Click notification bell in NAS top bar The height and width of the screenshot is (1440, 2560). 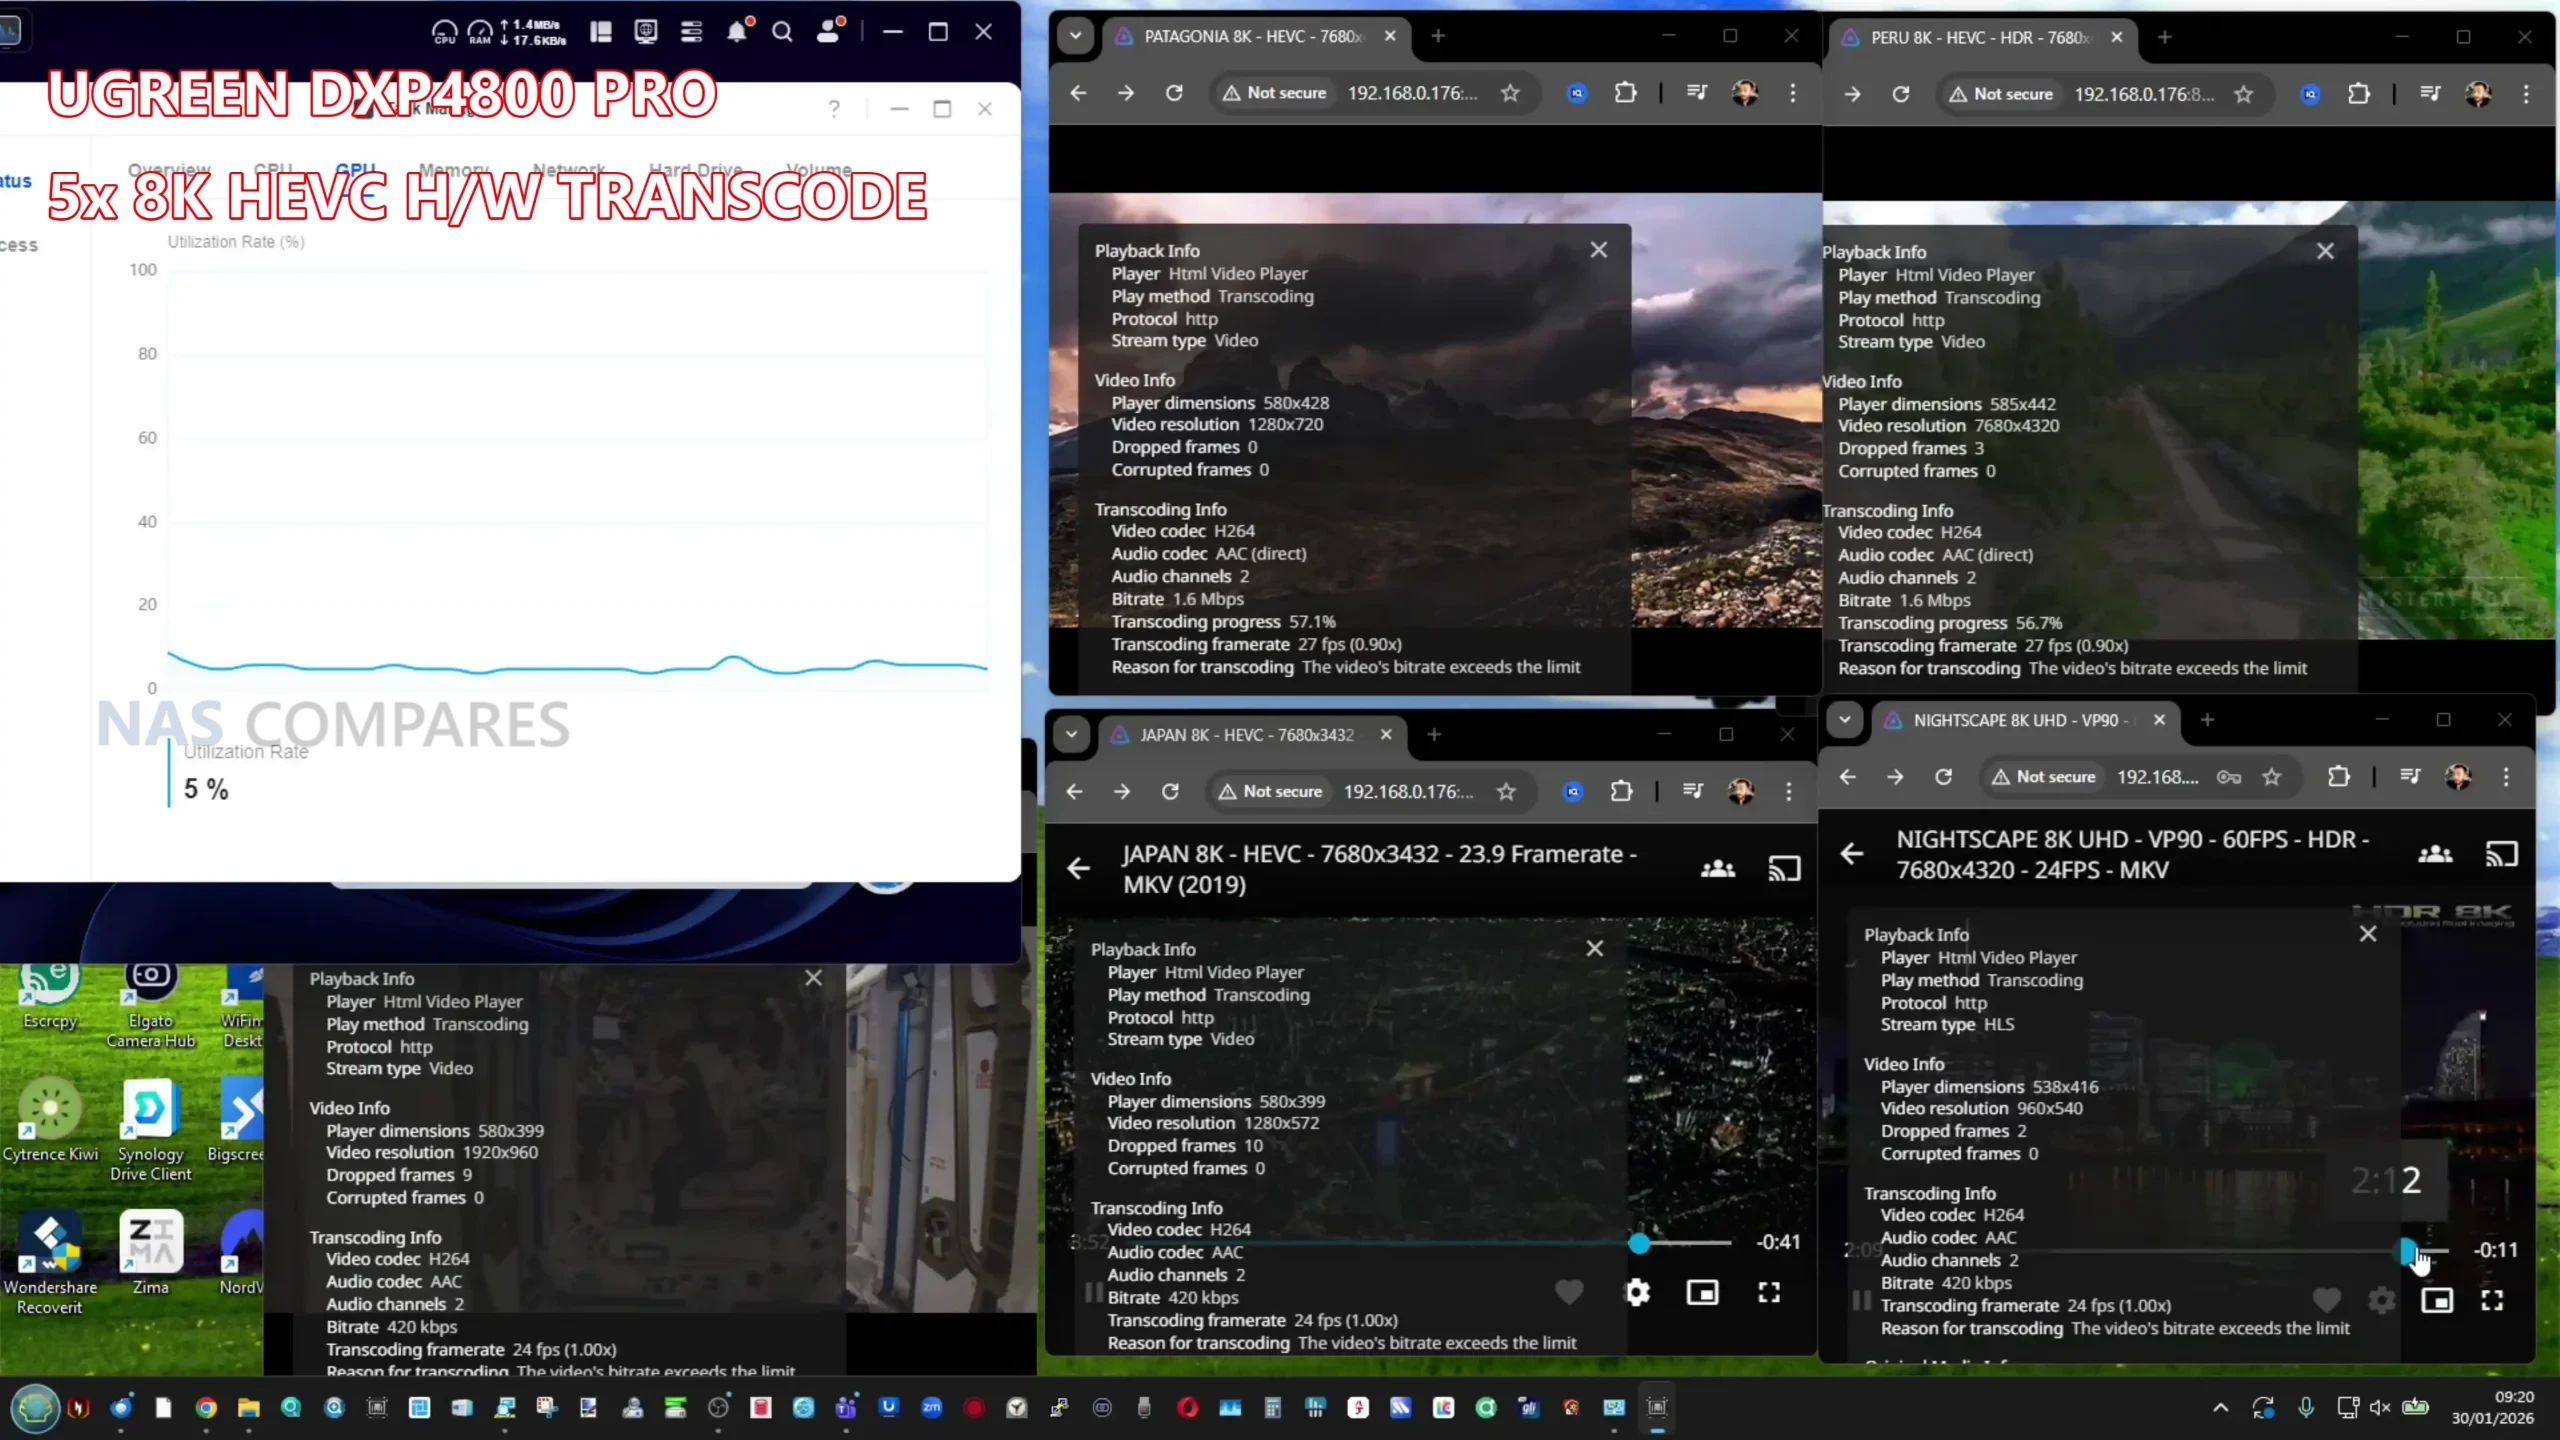pos(737,32)
